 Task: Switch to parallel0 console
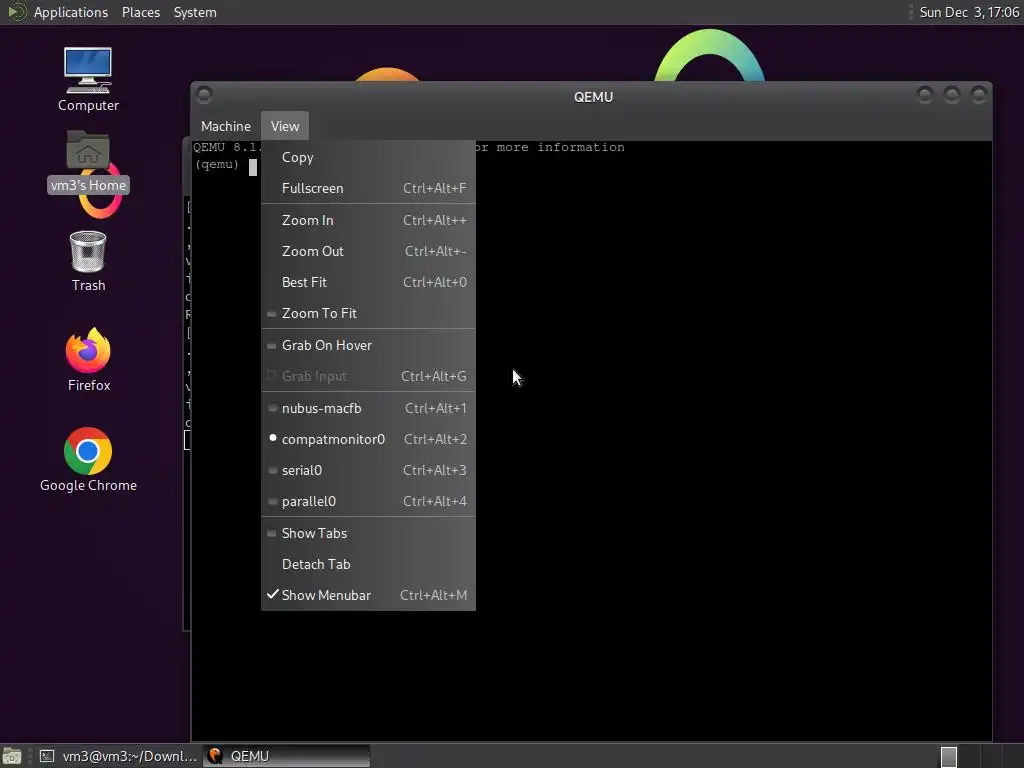click(x=368, y=502)
